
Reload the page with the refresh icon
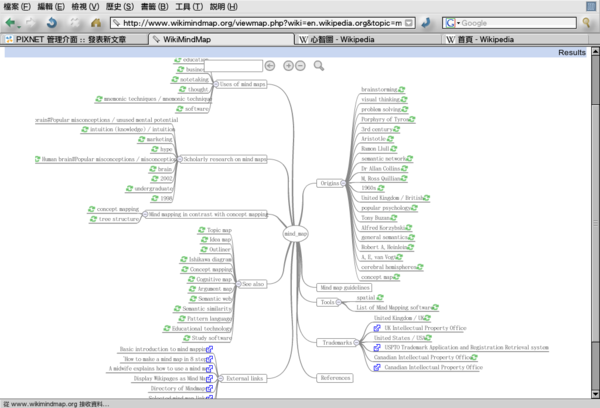click(52, 23)
